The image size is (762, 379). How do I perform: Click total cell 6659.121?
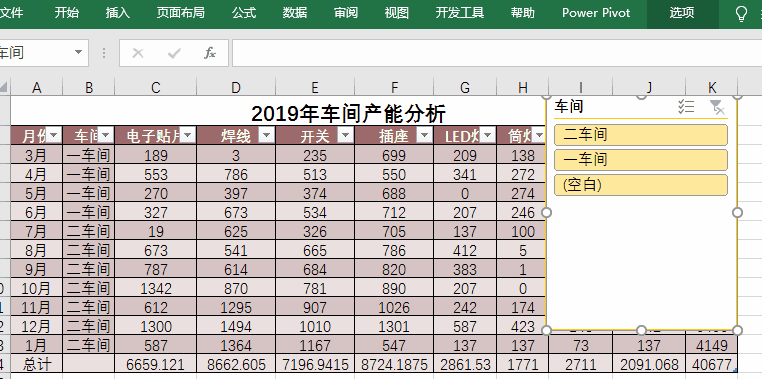(156, 364)
